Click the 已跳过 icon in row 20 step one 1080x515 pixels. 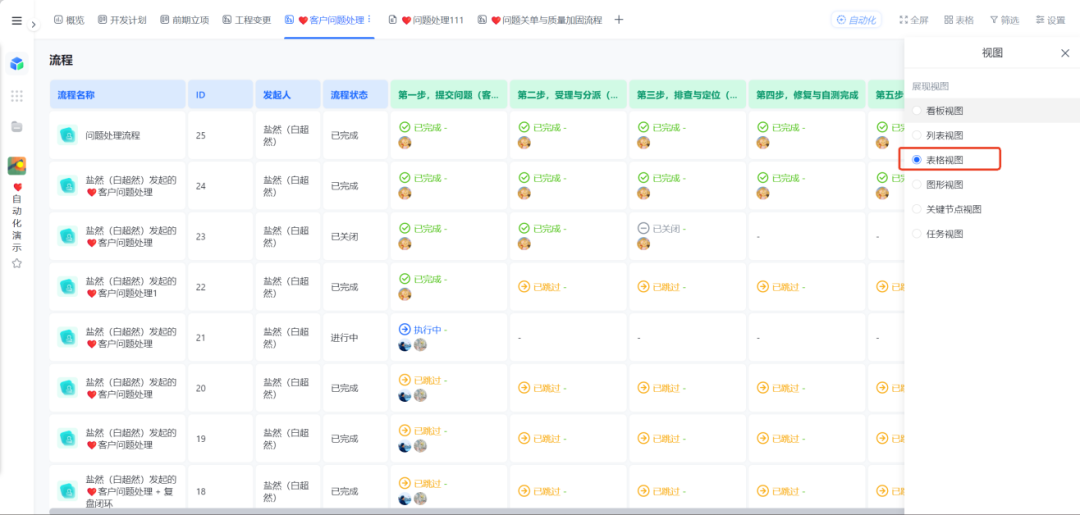[x=404, y=380]
